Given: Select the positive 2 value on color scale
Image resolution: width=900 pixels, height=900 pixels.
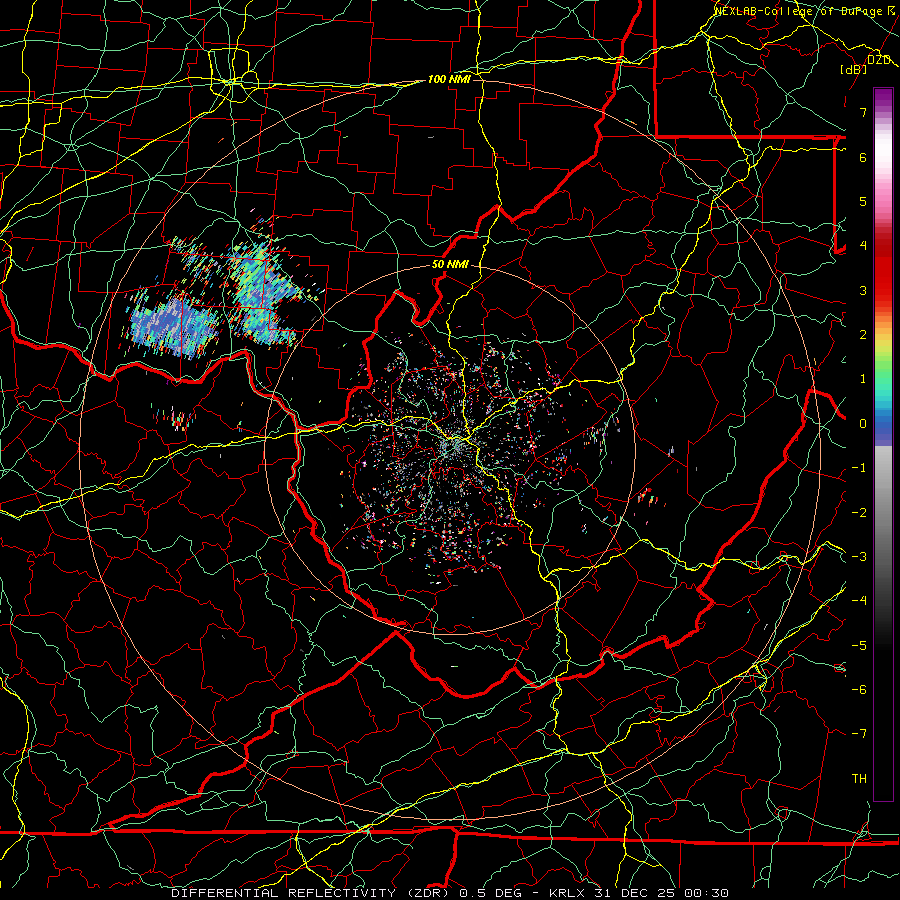Looking at the screenshot, I should (x=863, y=335).
